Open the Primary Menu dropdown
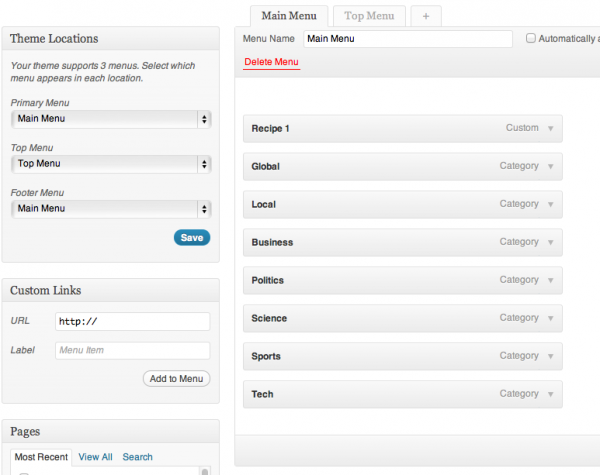 tap(111, 119)
